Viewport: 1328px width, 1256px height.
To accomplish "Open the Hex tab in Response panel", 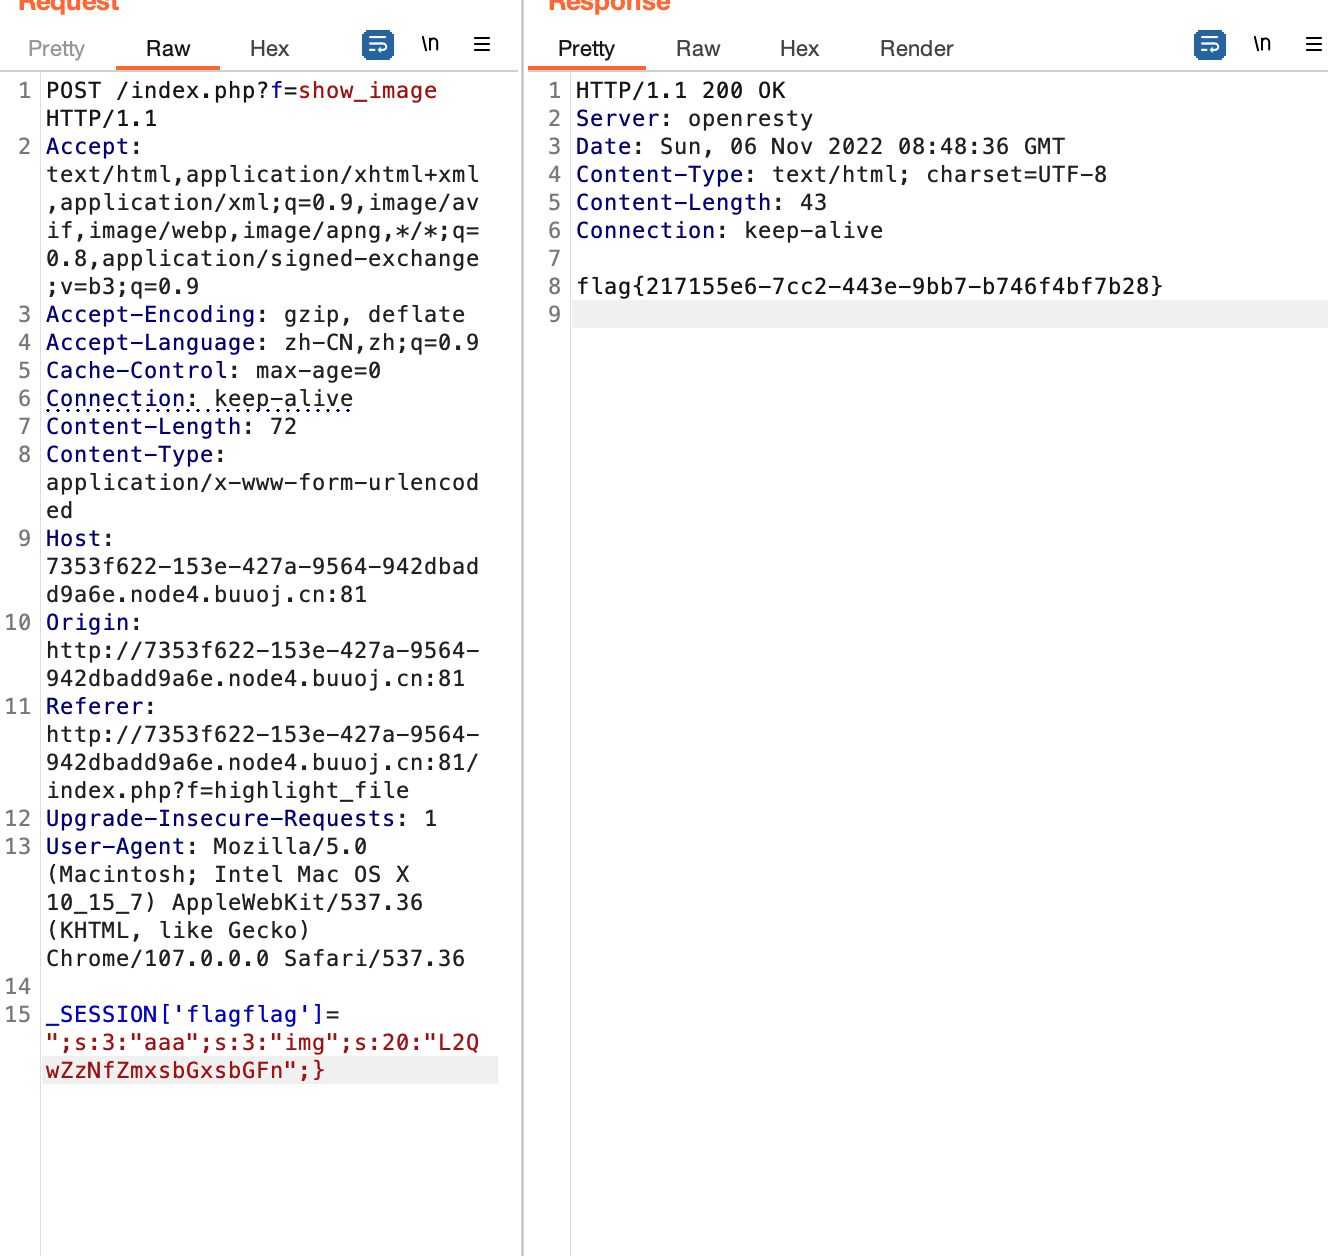I will [x=799, y=48].
